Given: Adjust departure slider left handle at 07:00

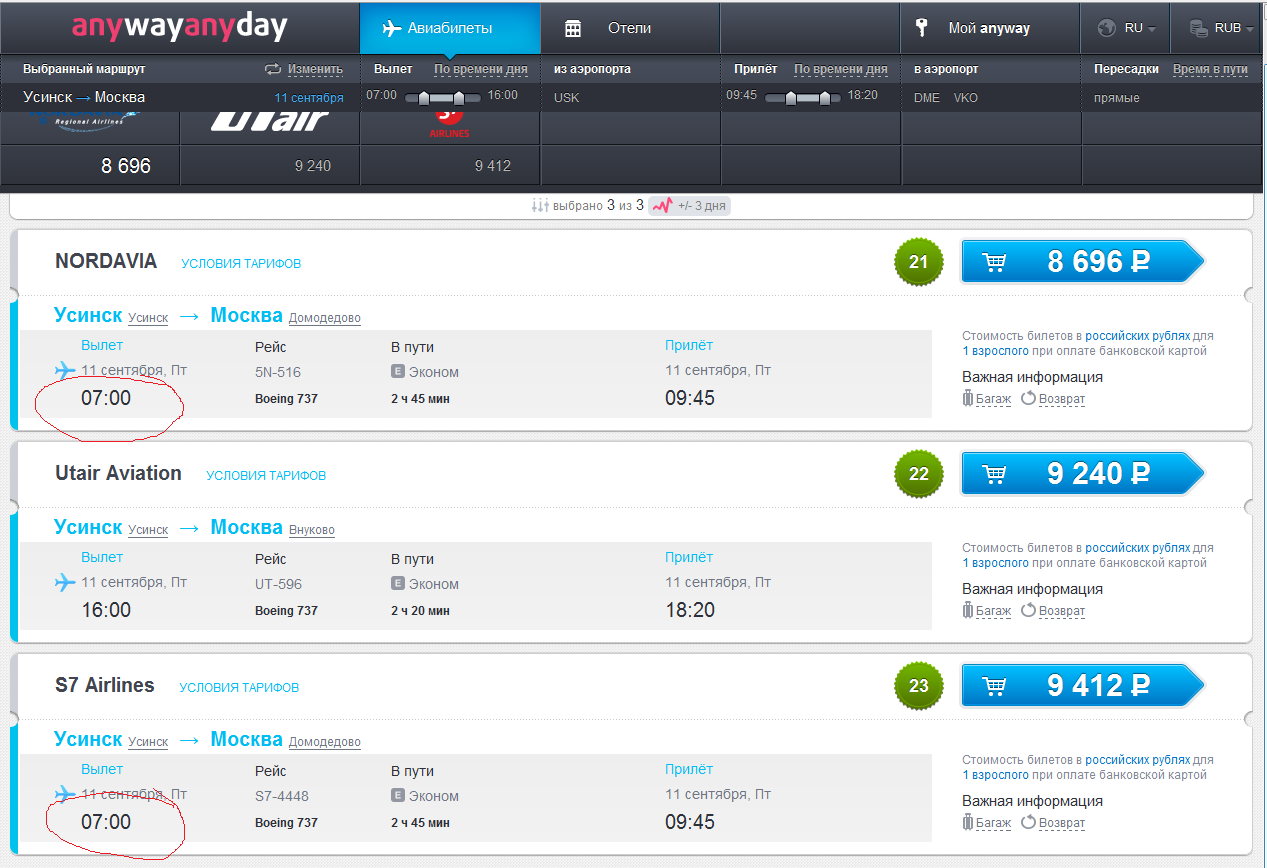Looking at the screenshot, I should pos(423,97).
